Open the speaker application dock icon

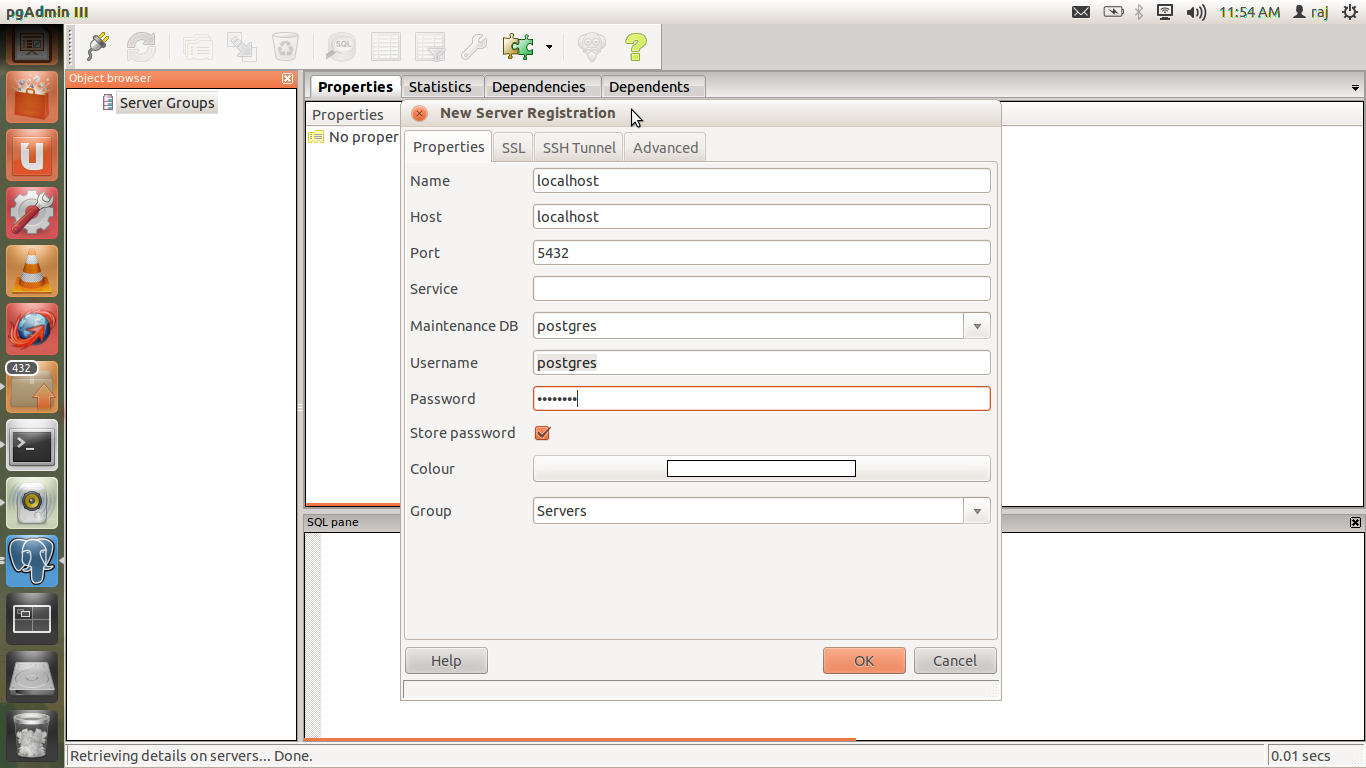[x=32, y=504]
